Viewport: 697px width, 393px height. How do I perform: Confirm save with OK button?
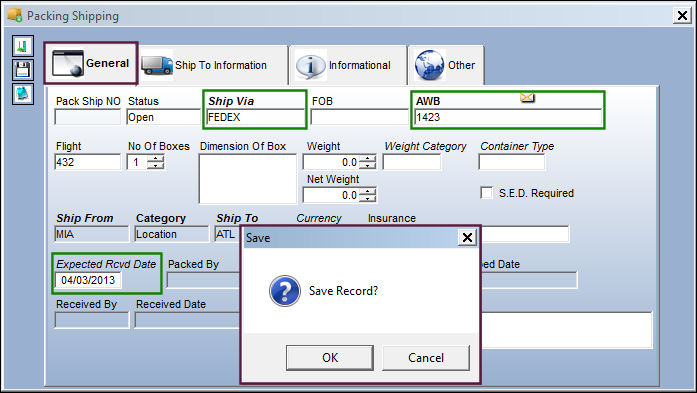pos(330,357)
